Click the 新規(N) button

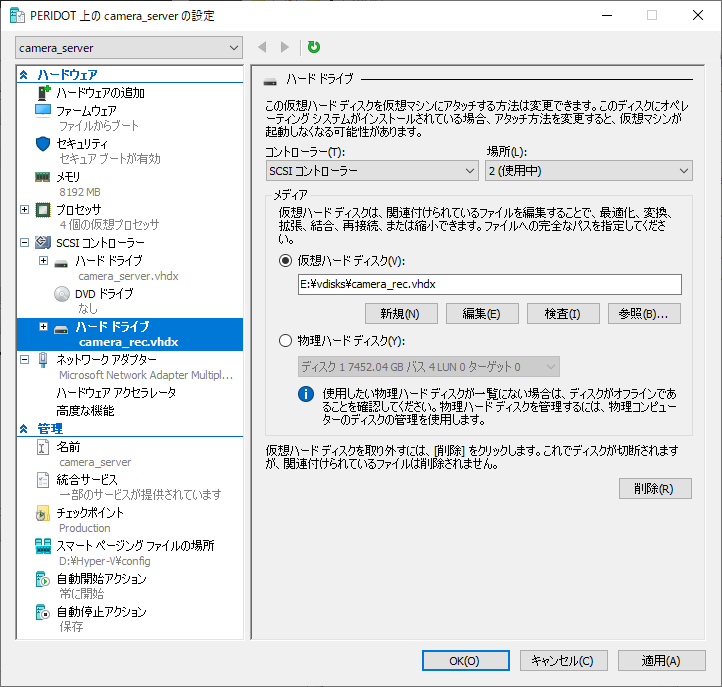401,314
